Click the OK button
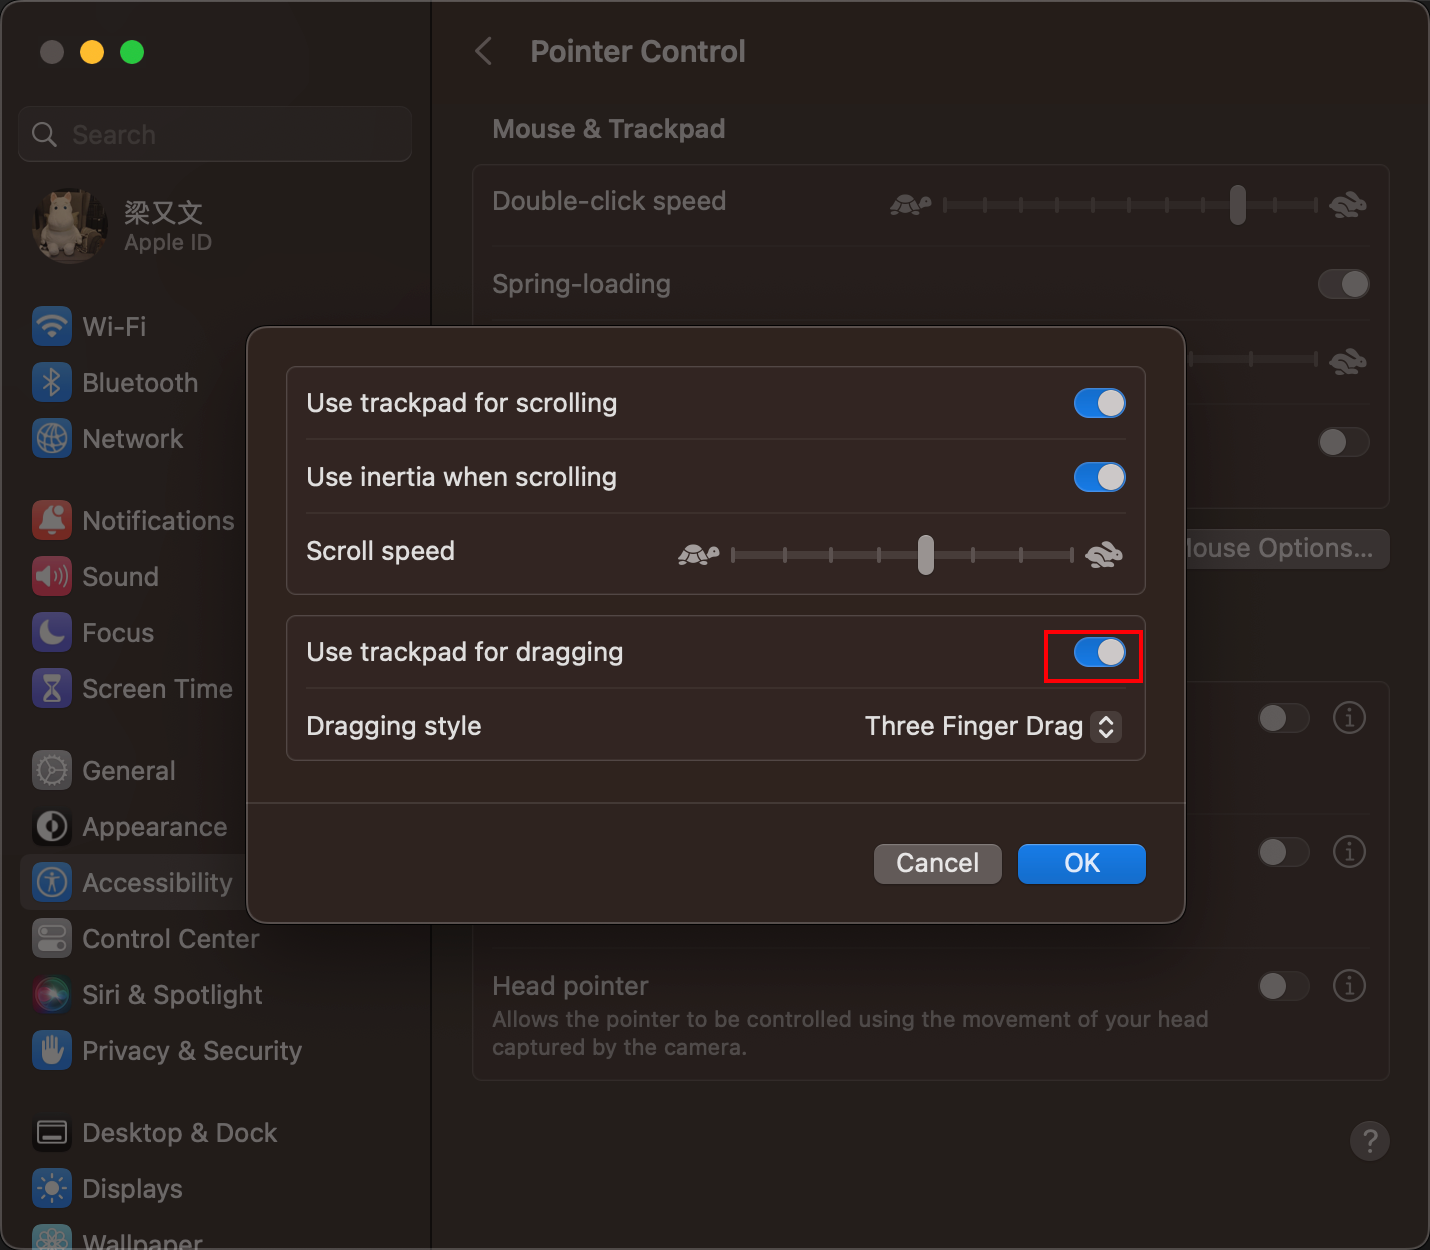Viewport: 1430px width, 1250px height. pyautogui.click(x=1082, y=863)
